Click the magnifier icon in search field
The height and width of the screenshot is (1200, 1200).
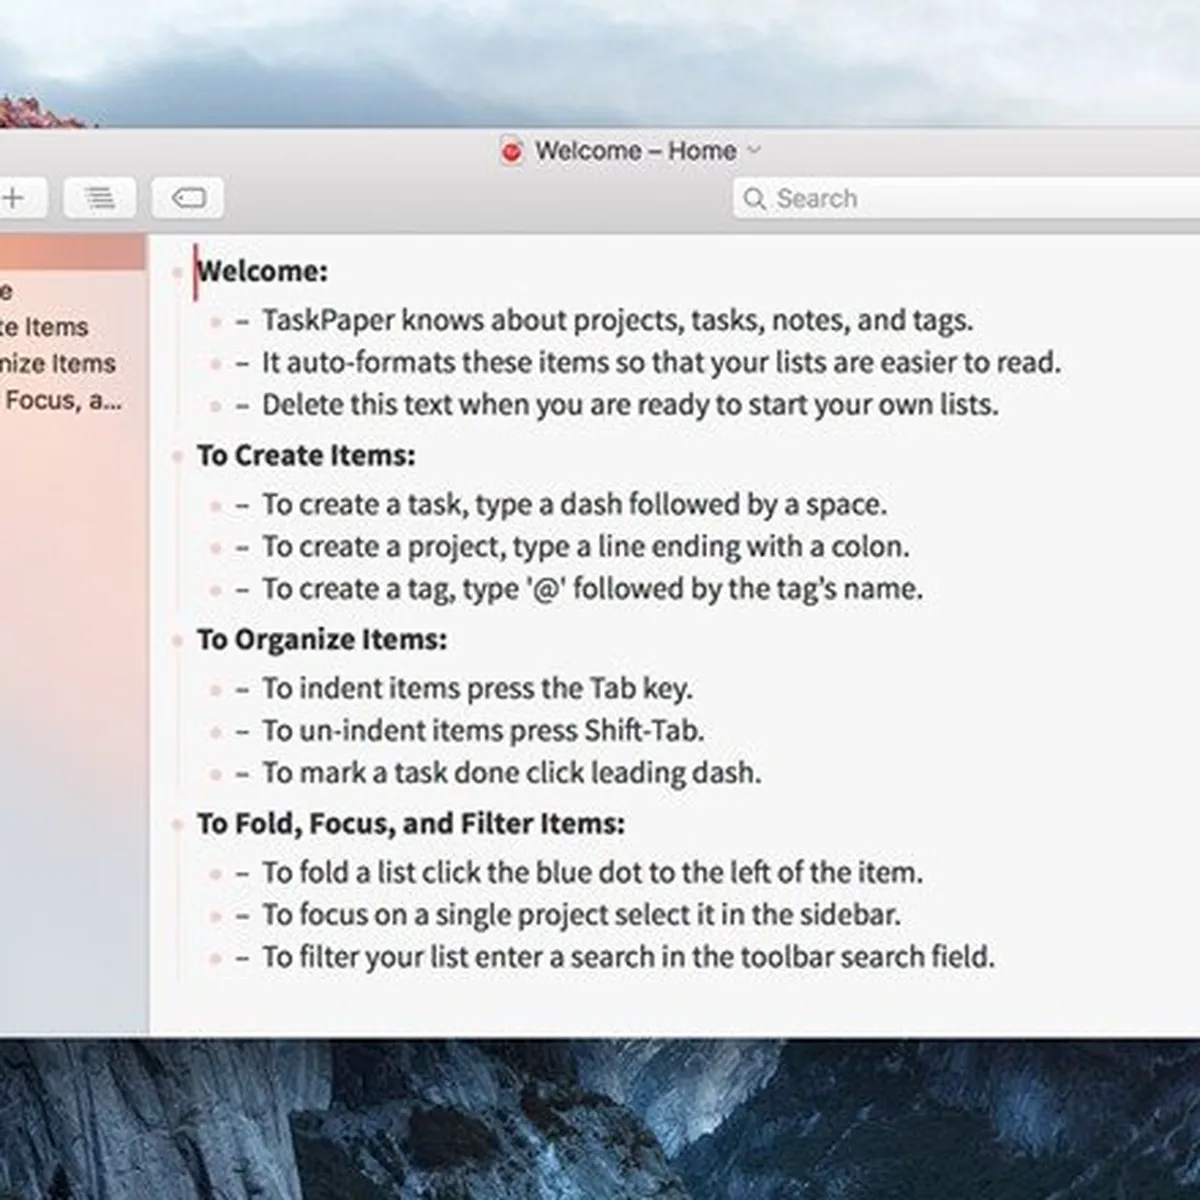pos(754,198)
